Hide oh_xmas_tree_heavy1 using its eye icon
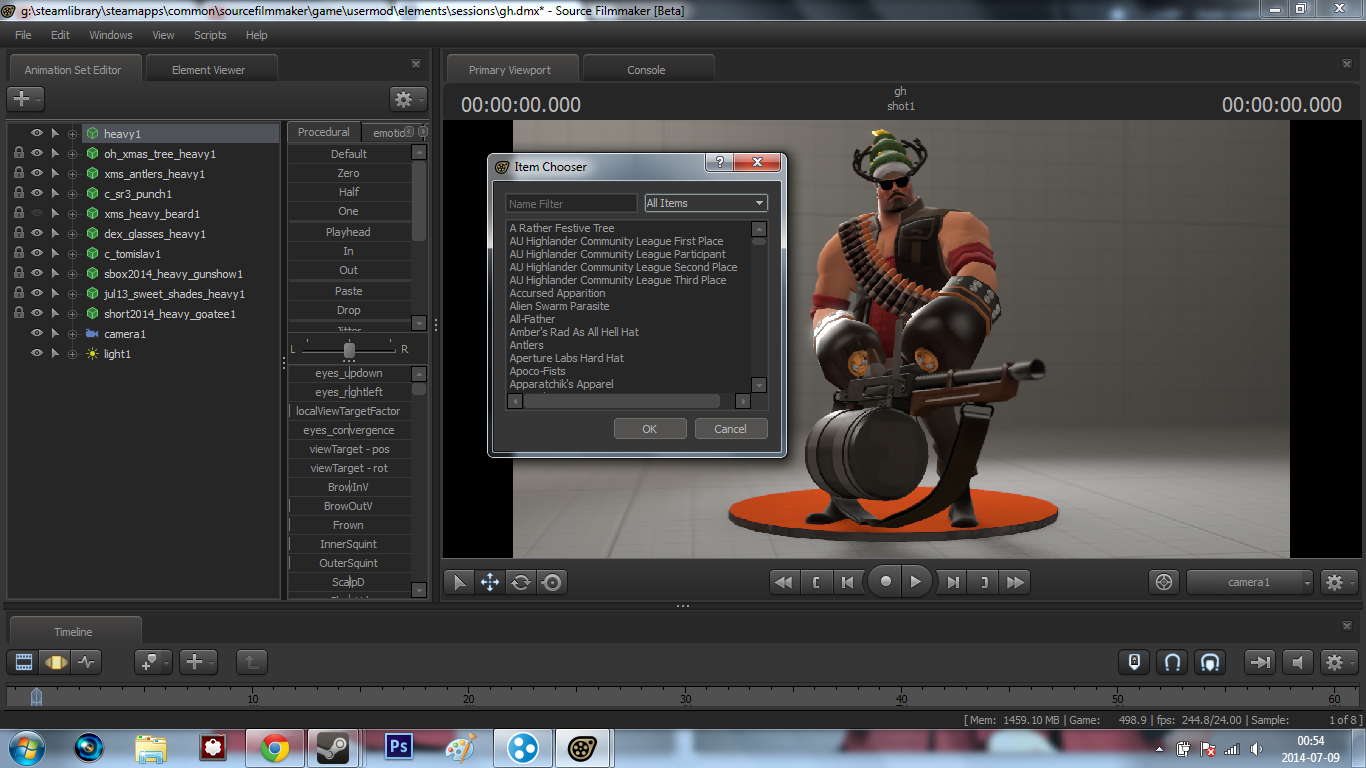Viewport: 1366px width, 768px height. 37,154
